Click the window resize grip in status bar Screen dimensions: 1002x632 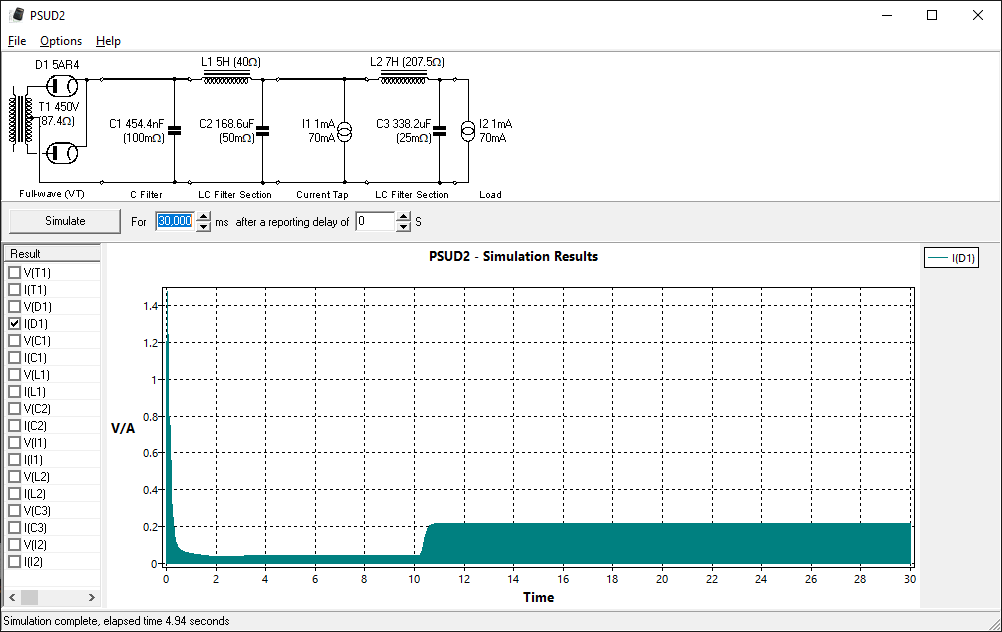click(x=995, y=625)
